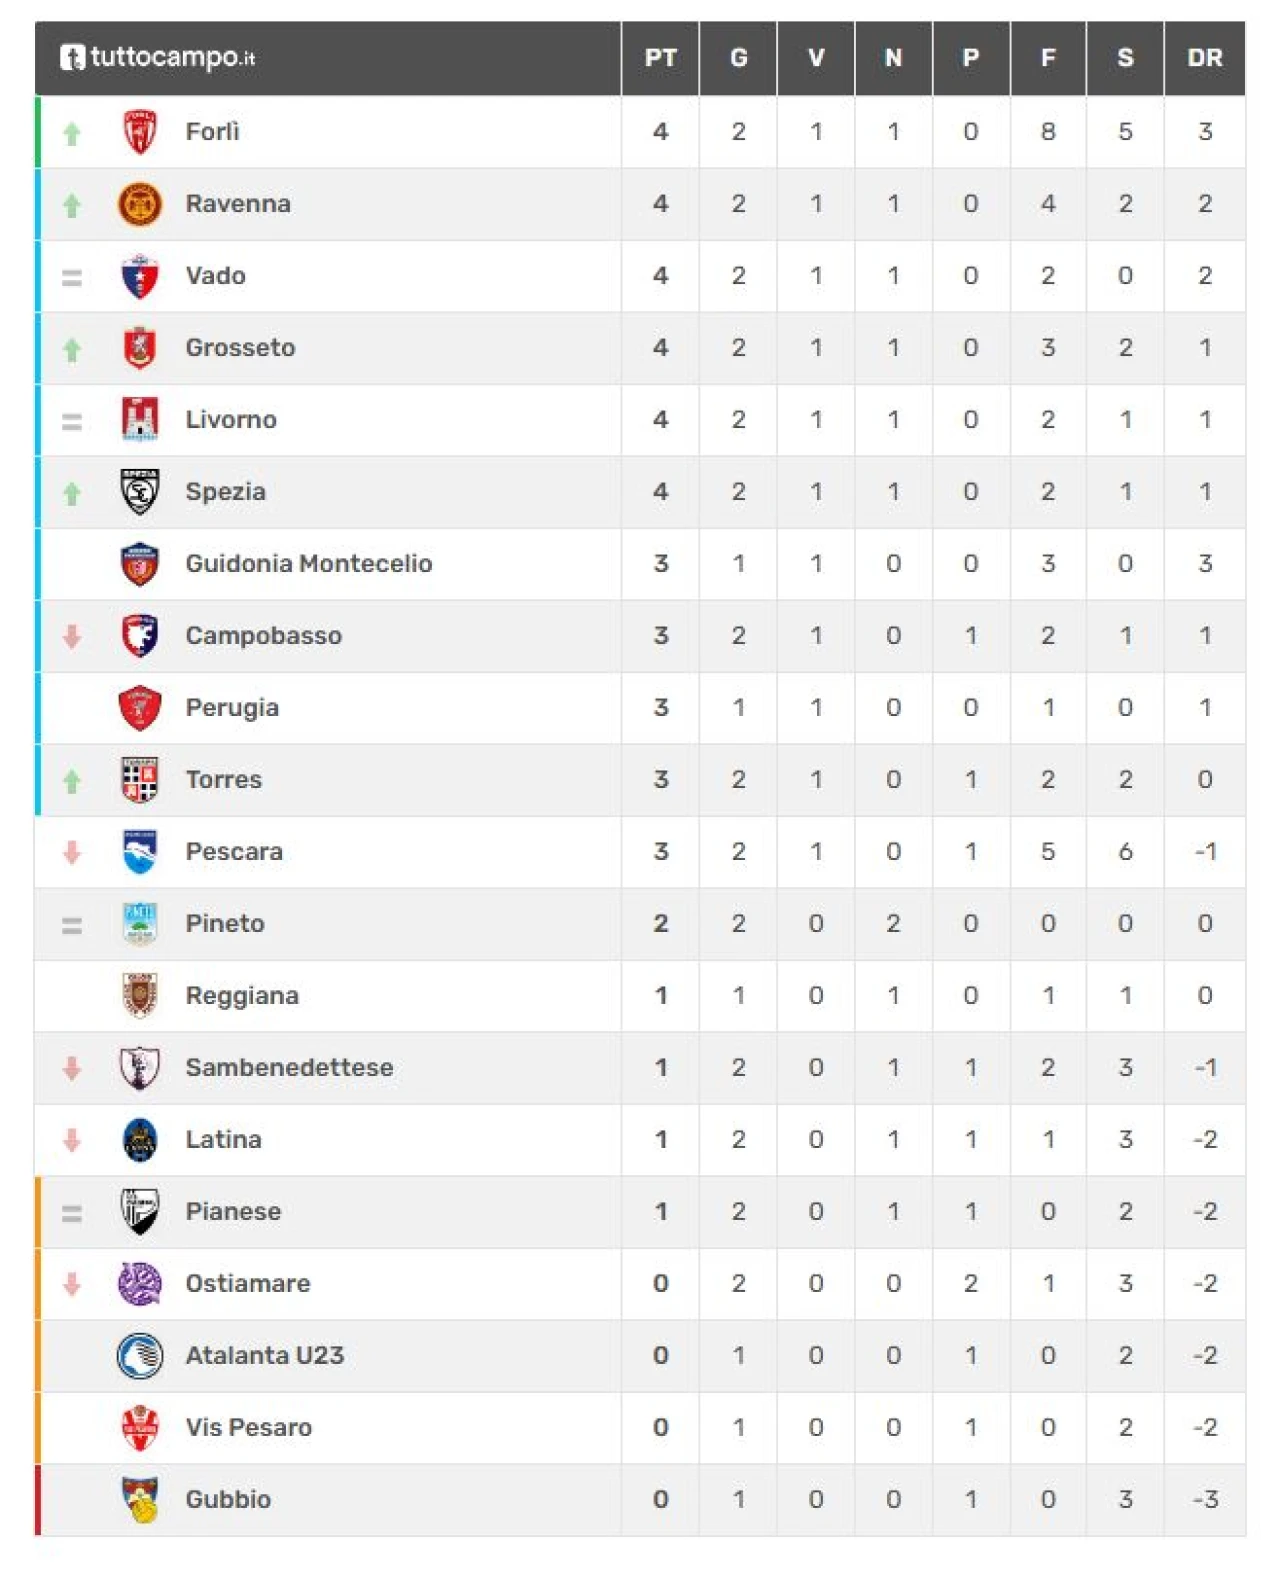Click Grosseto's green up arrow
This screenshot has height=1576, width=1280.
tap(72, 350)
